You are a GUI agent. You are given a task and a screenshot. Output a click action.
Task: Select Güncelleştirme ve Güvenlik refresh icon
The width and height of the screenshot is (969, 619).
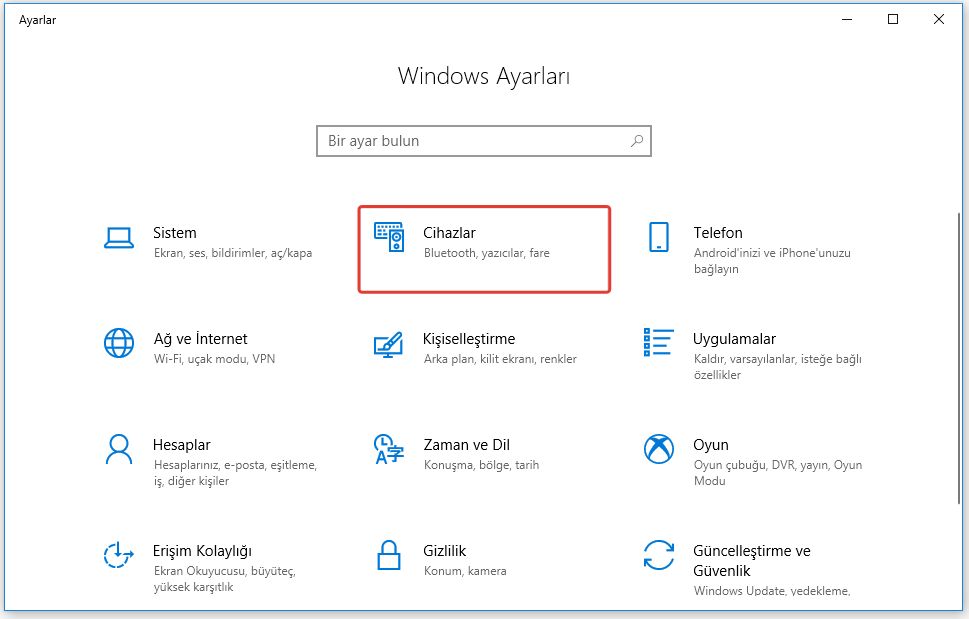(658, 555)
